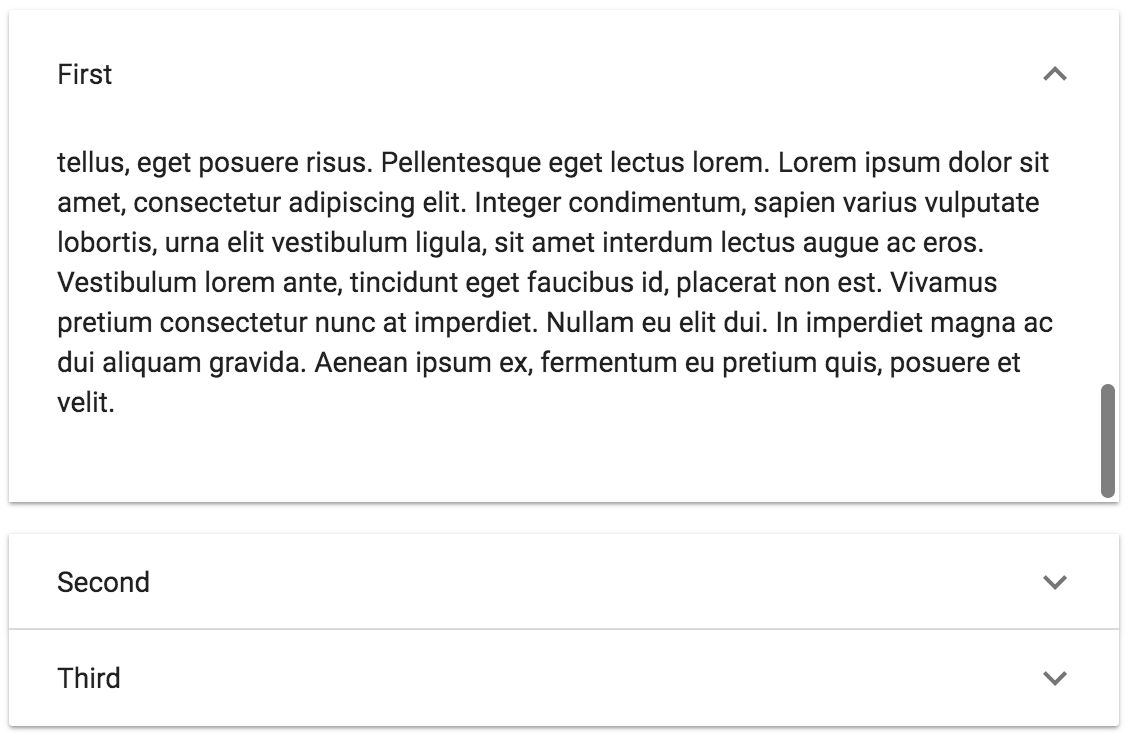Click the scrollbar track above the thumb
Screen dimensions: 1128x743
1107,250
